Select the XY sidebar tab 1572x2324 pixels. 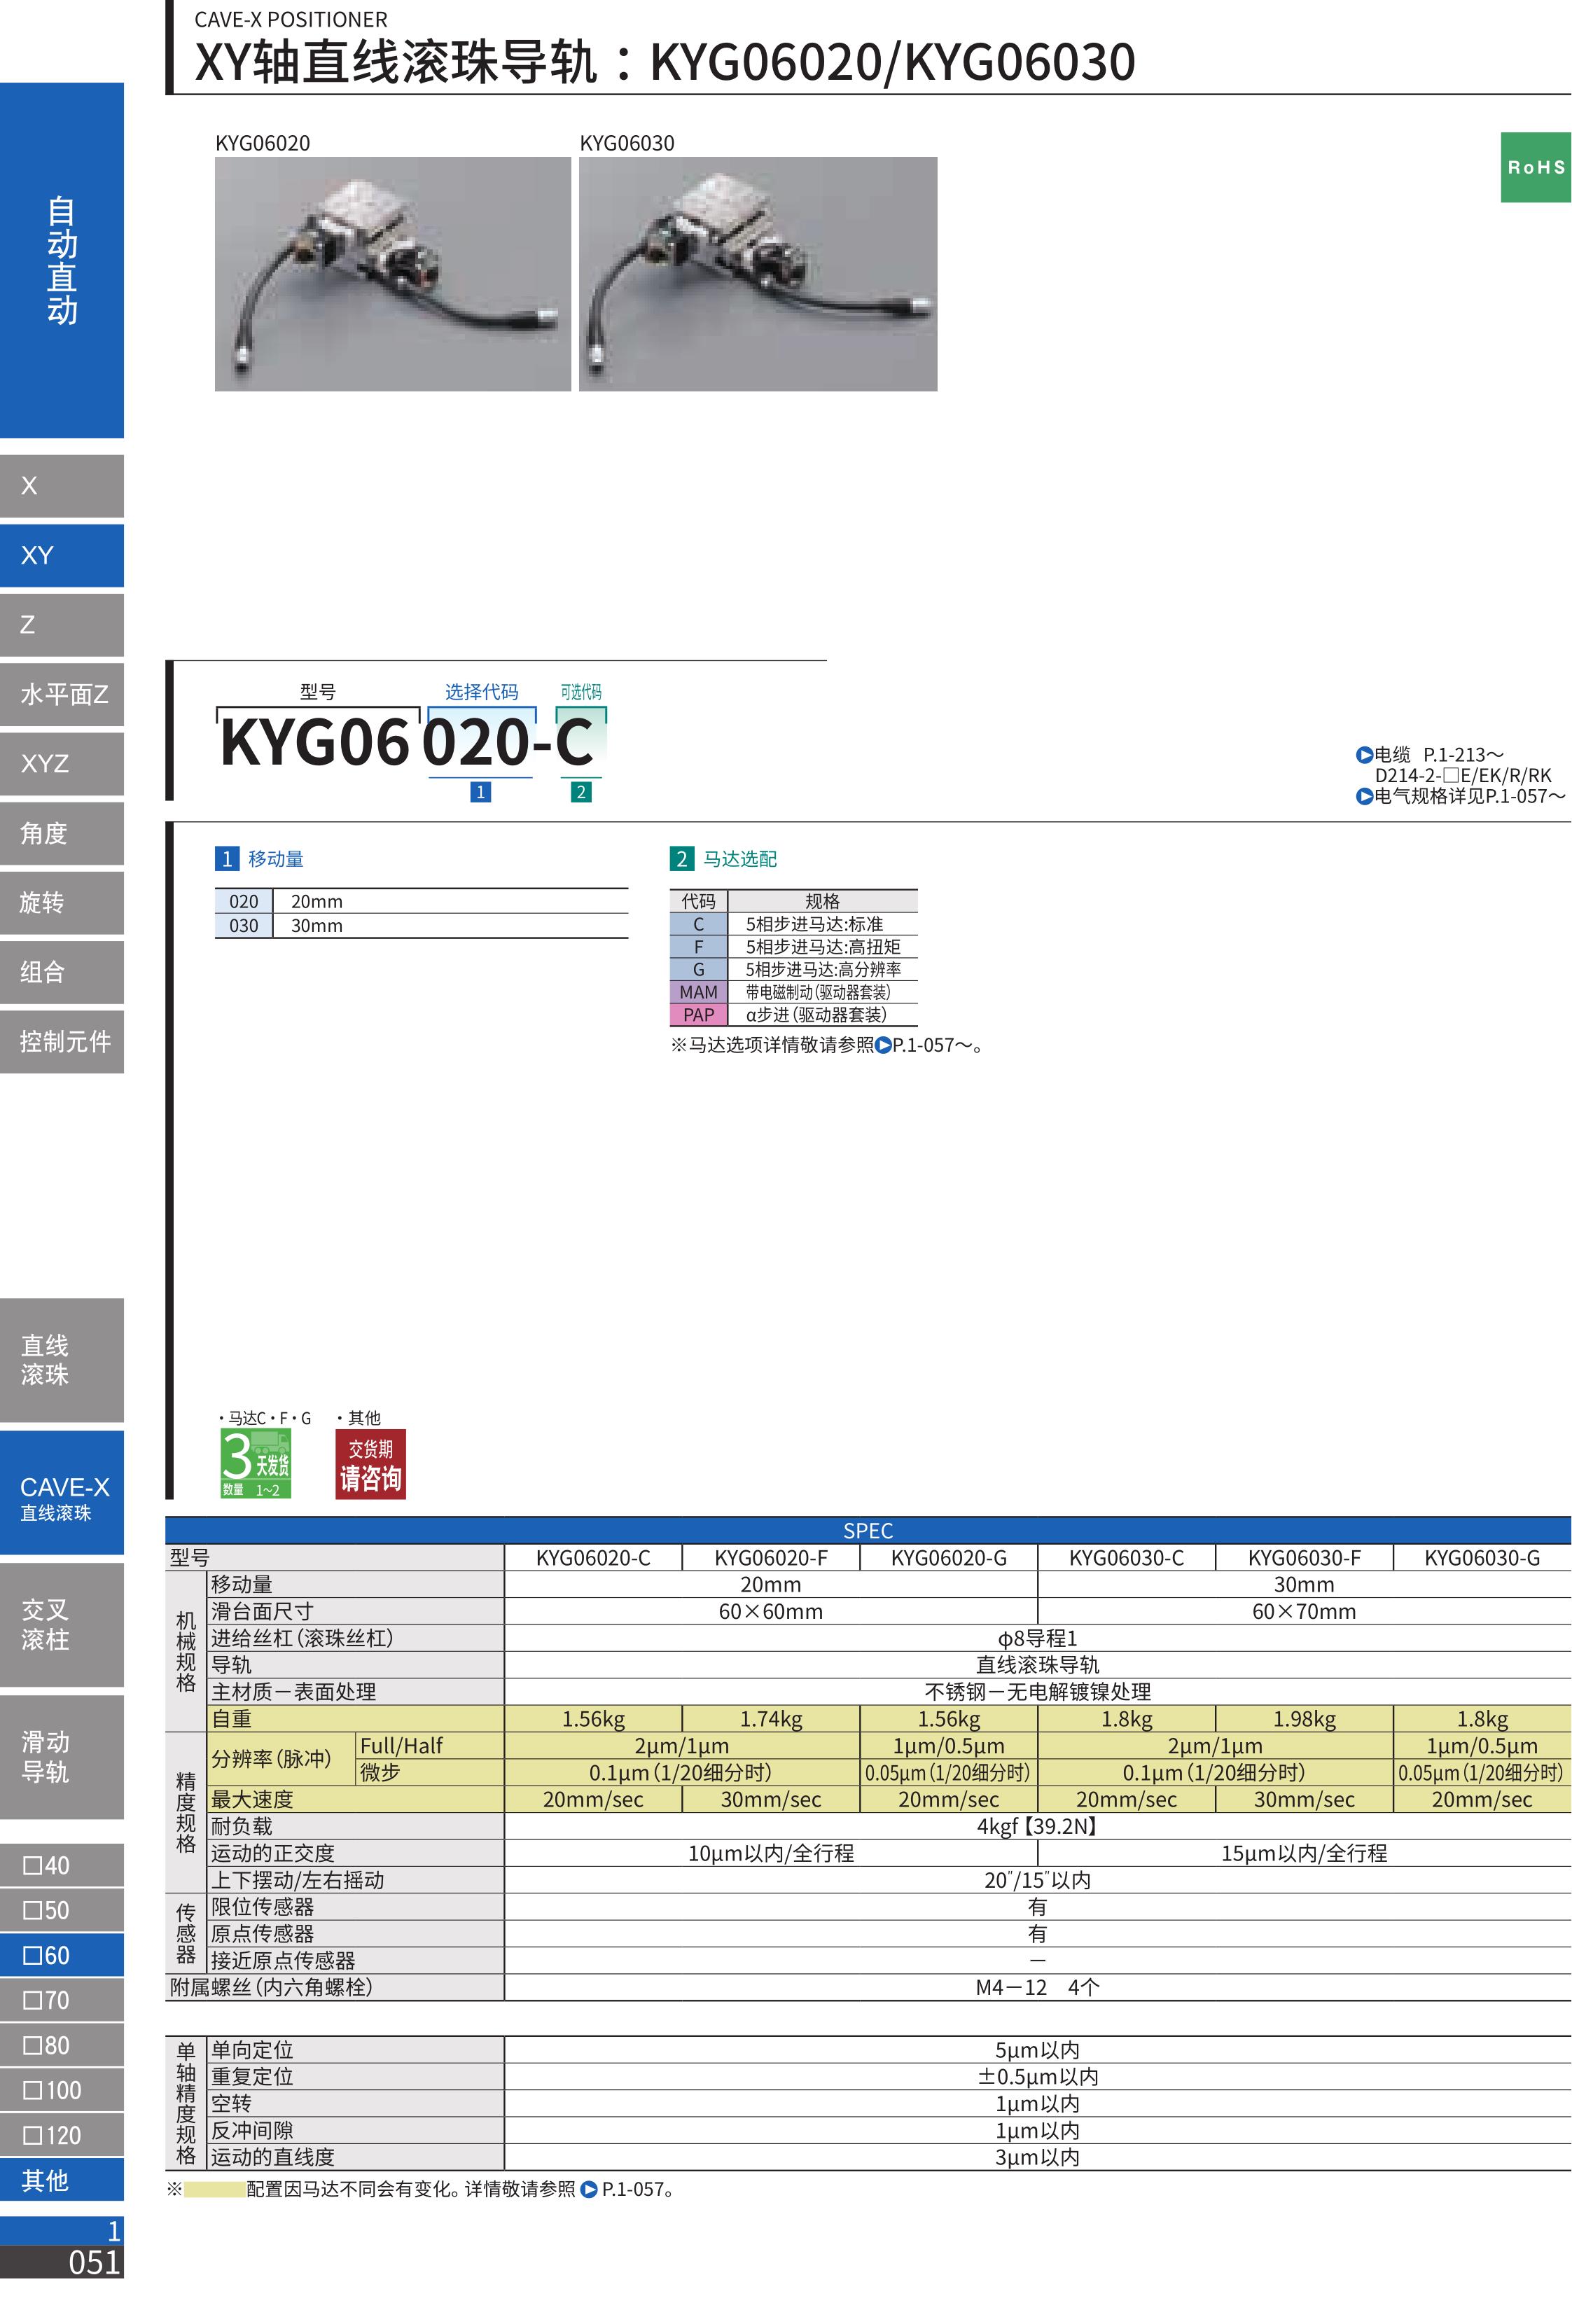point(62,555)
